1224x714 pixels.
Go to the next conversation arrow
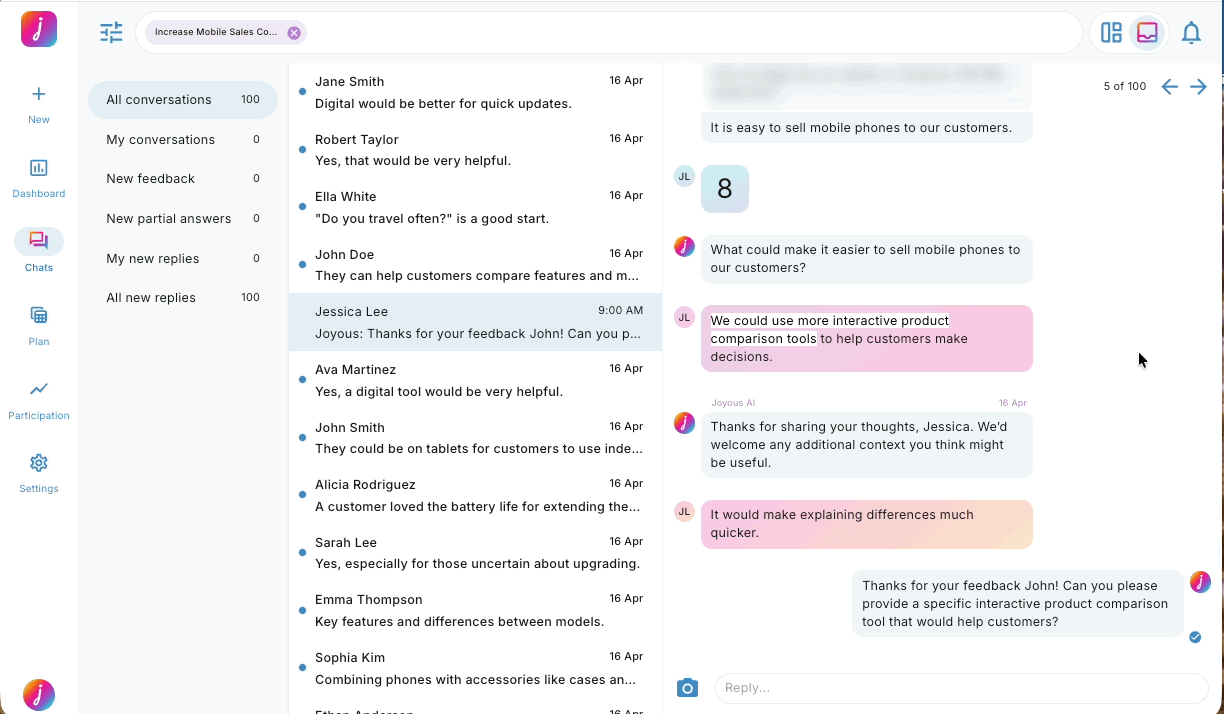[x=1199, y=86]
